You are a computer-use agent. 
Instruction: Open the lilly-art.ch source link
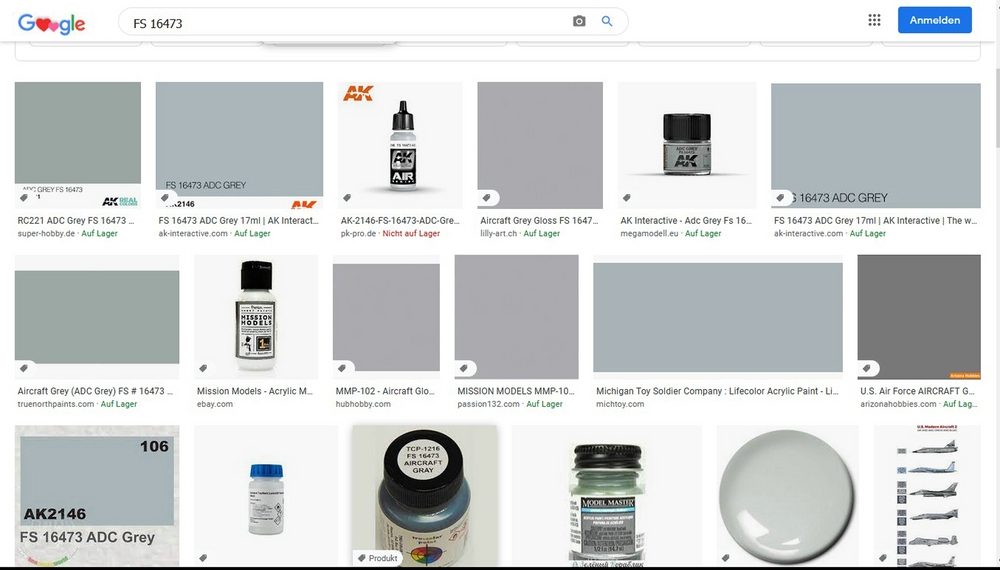click(499, 233)
